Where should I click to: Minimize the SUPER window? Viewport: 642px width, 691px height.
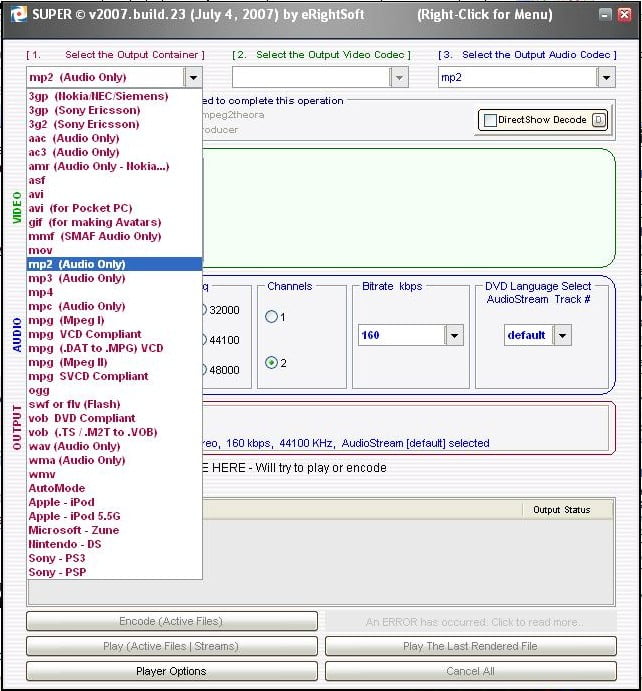coord(605,15)
